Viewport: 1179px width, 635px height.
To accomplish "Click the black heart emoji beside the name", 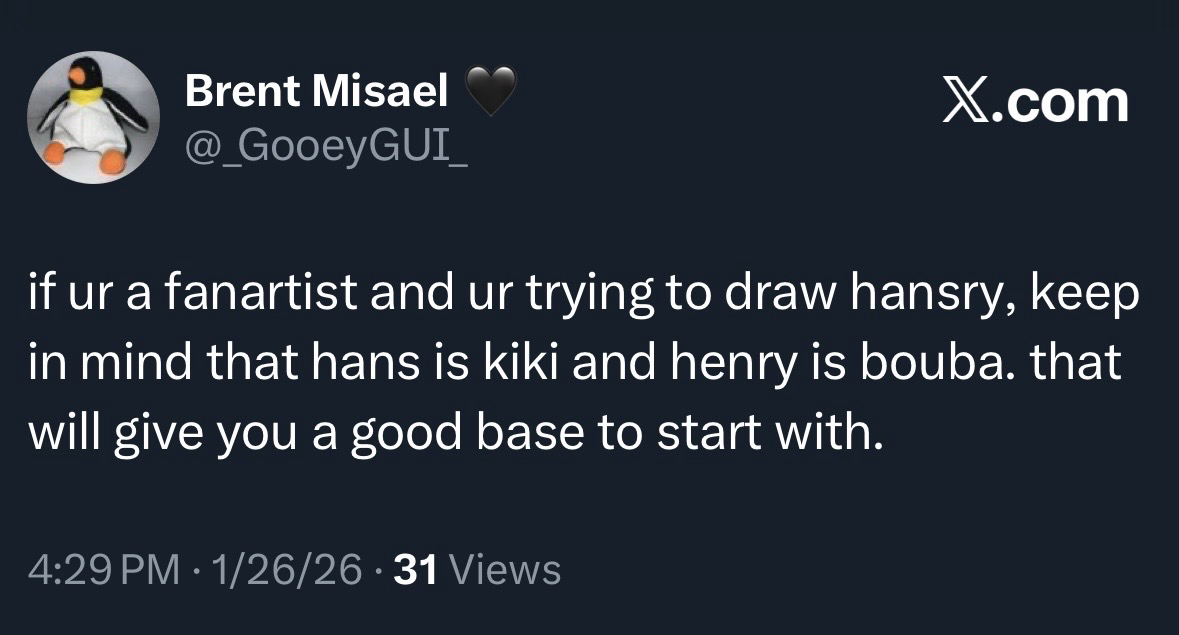I will [x=492, y=93].
